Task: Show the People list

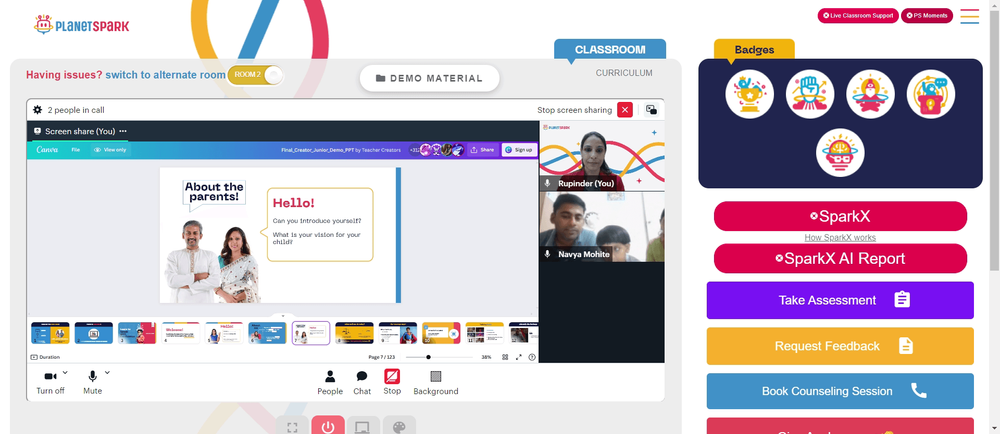Action: (330, 381)
